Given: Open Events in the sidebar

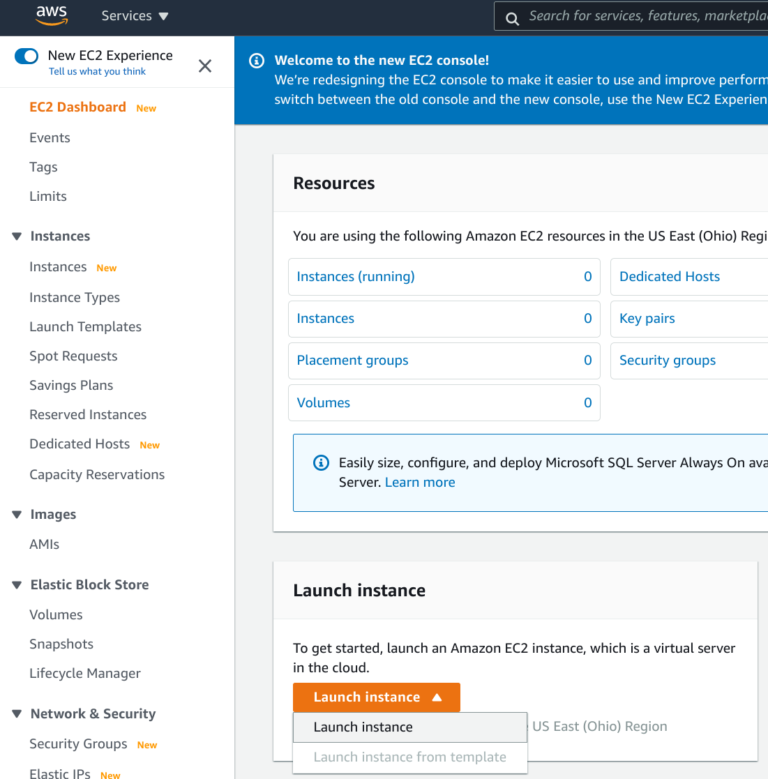Looking at the screenshot, I should pyautogui.click(x=50, y=138).
